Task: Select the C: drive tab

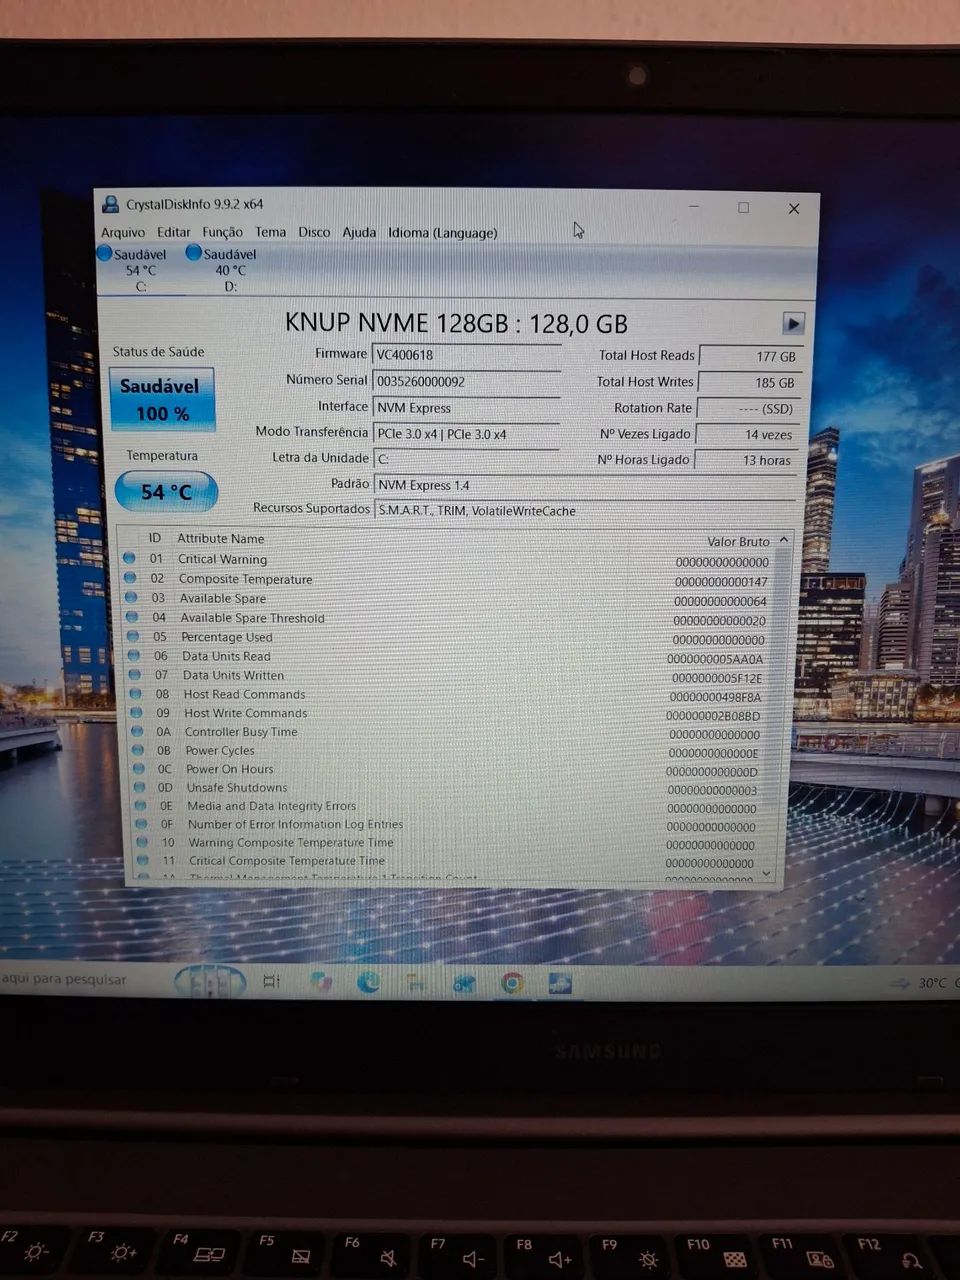Action: 140,270
